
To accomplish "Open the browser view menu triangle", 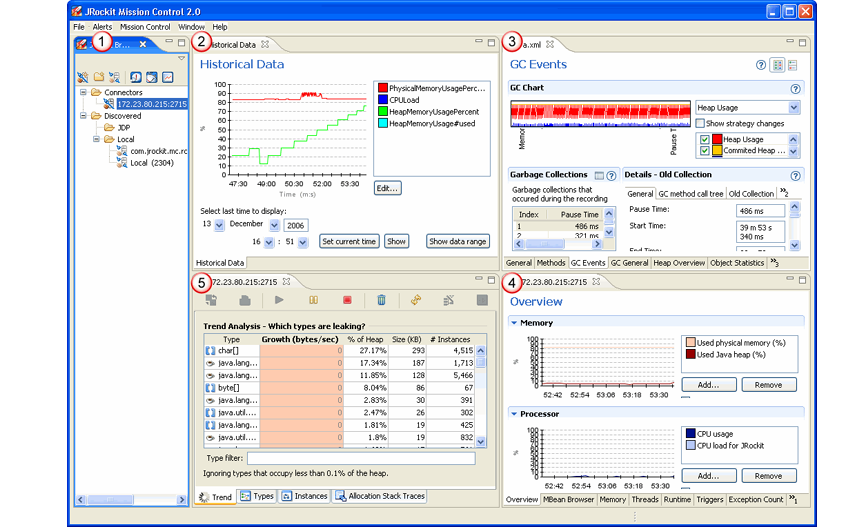I will click(181, 58).
